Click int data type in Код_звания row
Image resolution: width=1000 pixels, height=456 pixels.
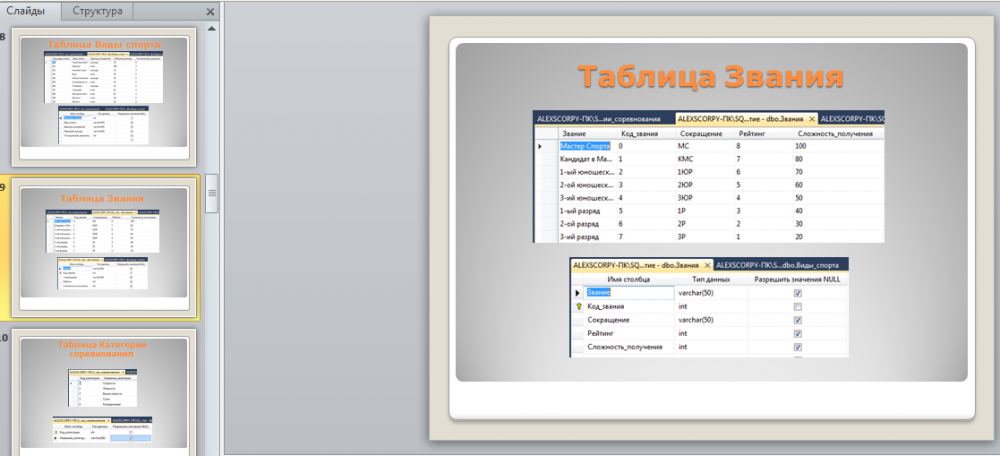[711, 307]
